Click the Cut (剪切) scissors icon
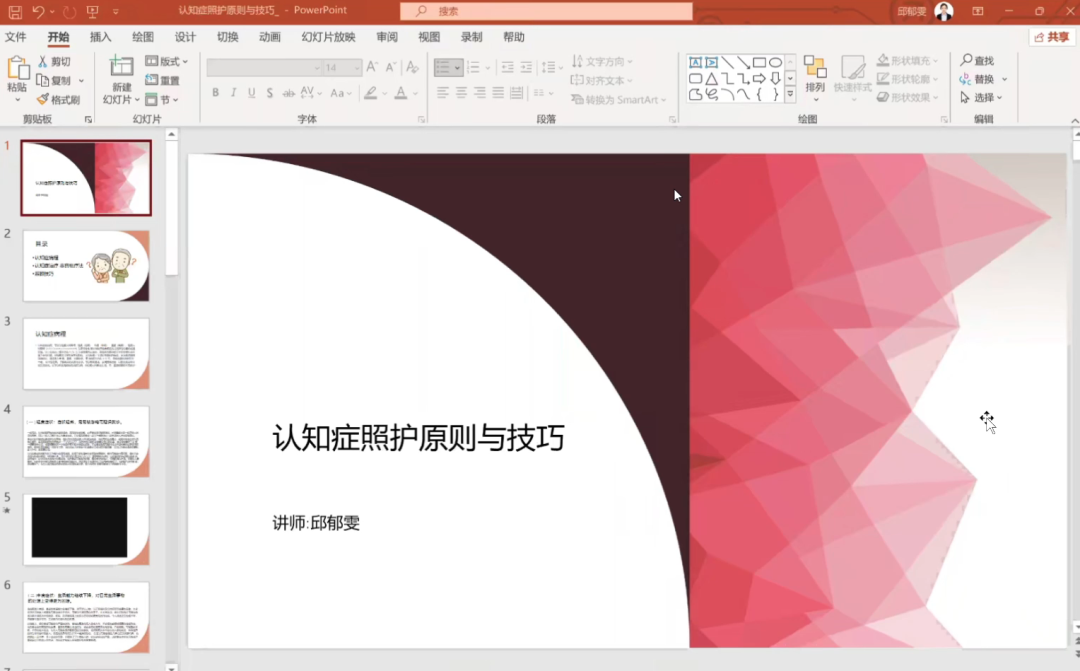1080x671 pixels. pos(43,62)
